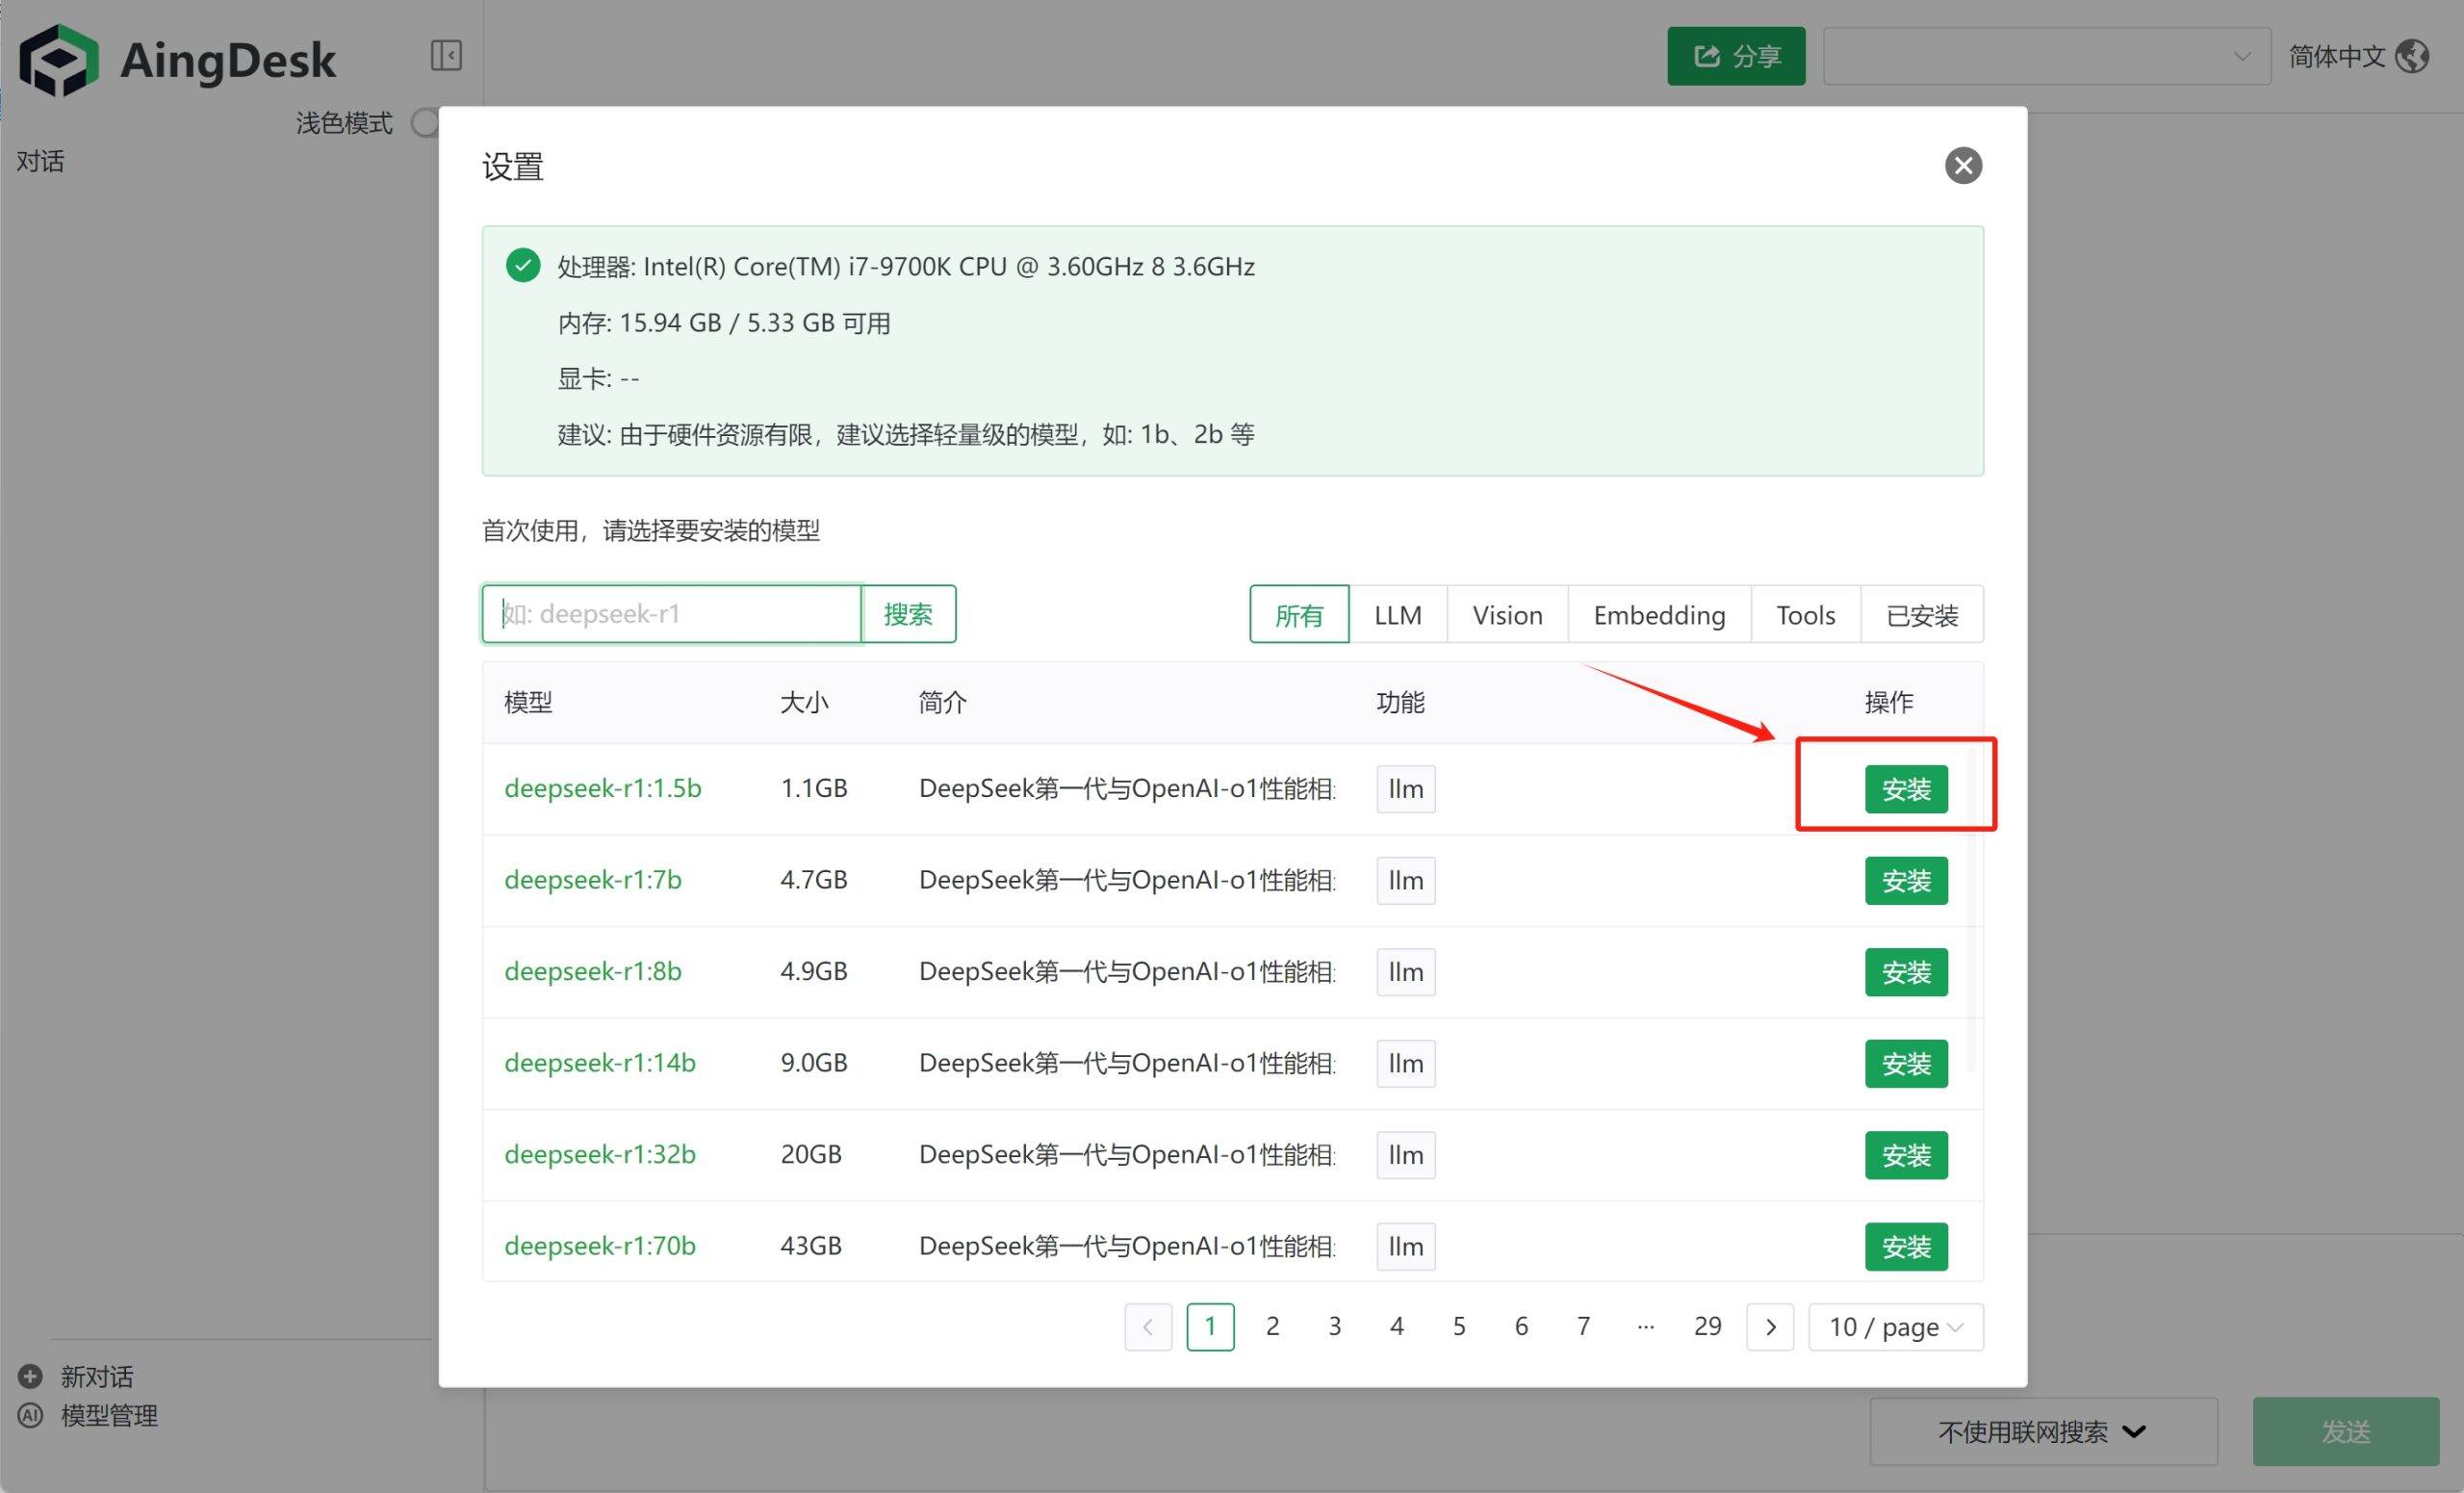The height and width of the screenshot is (1493, 2464).
Task: Open model management AI icon
Action: point(31,1415)
